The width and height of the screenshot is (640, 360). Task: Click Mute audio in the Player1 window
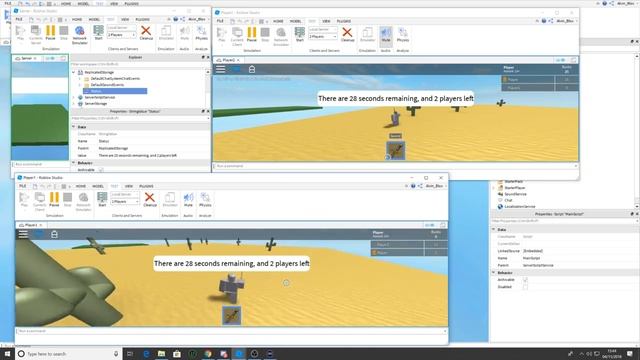[188, 199]
